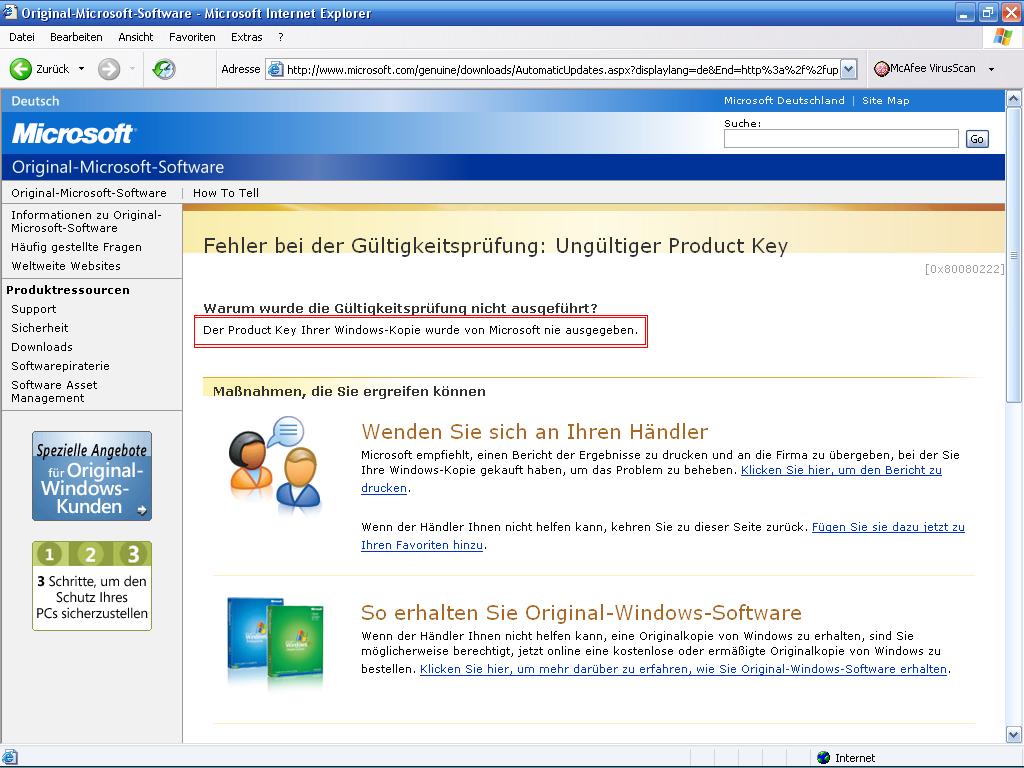Open the Zurück history dropdown arrow

(82, 69)
